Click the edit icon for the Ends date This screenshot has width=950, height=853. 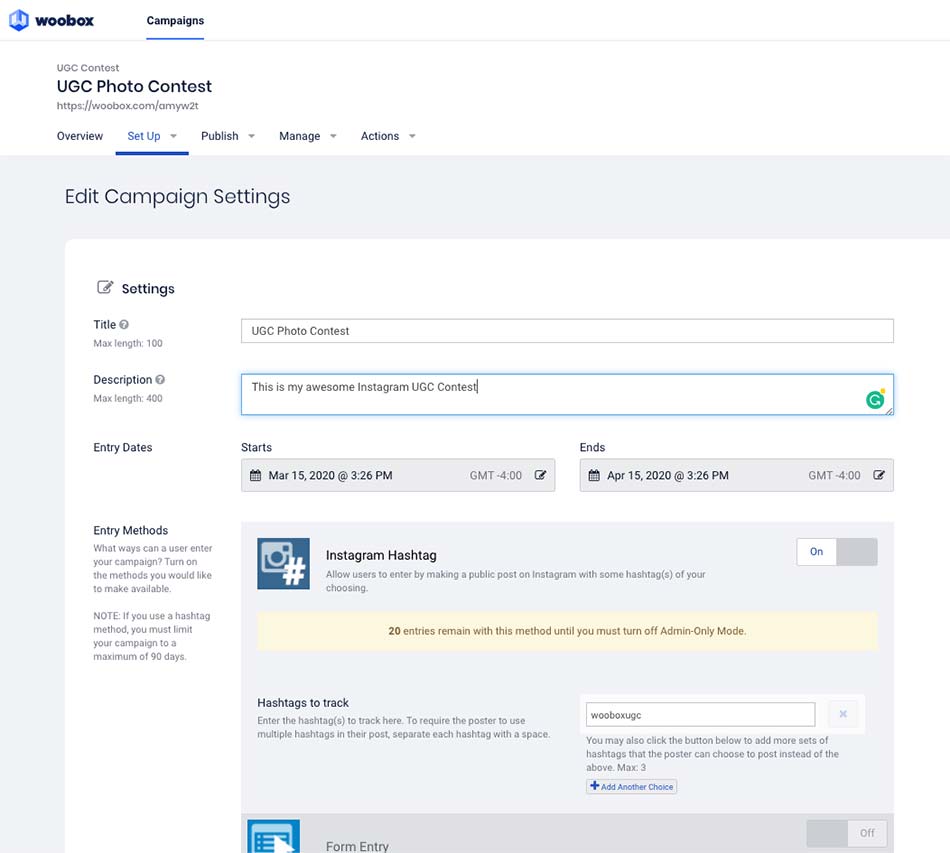(x=879, y=476)
